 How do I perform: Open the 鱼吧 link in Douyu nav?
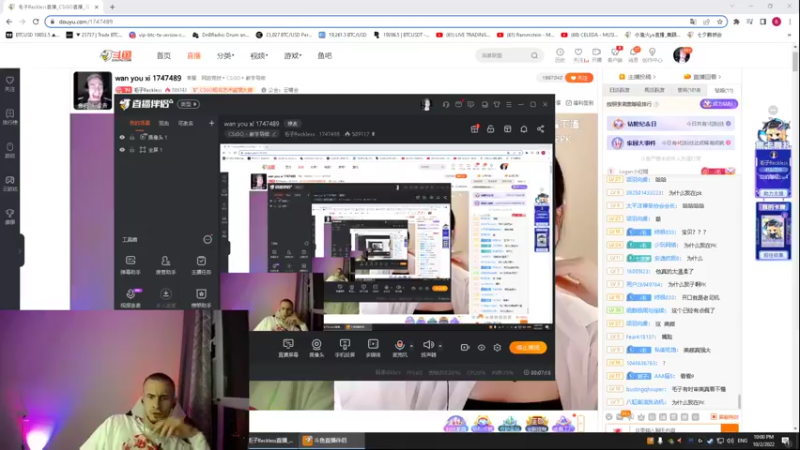(x=324, y=56)
